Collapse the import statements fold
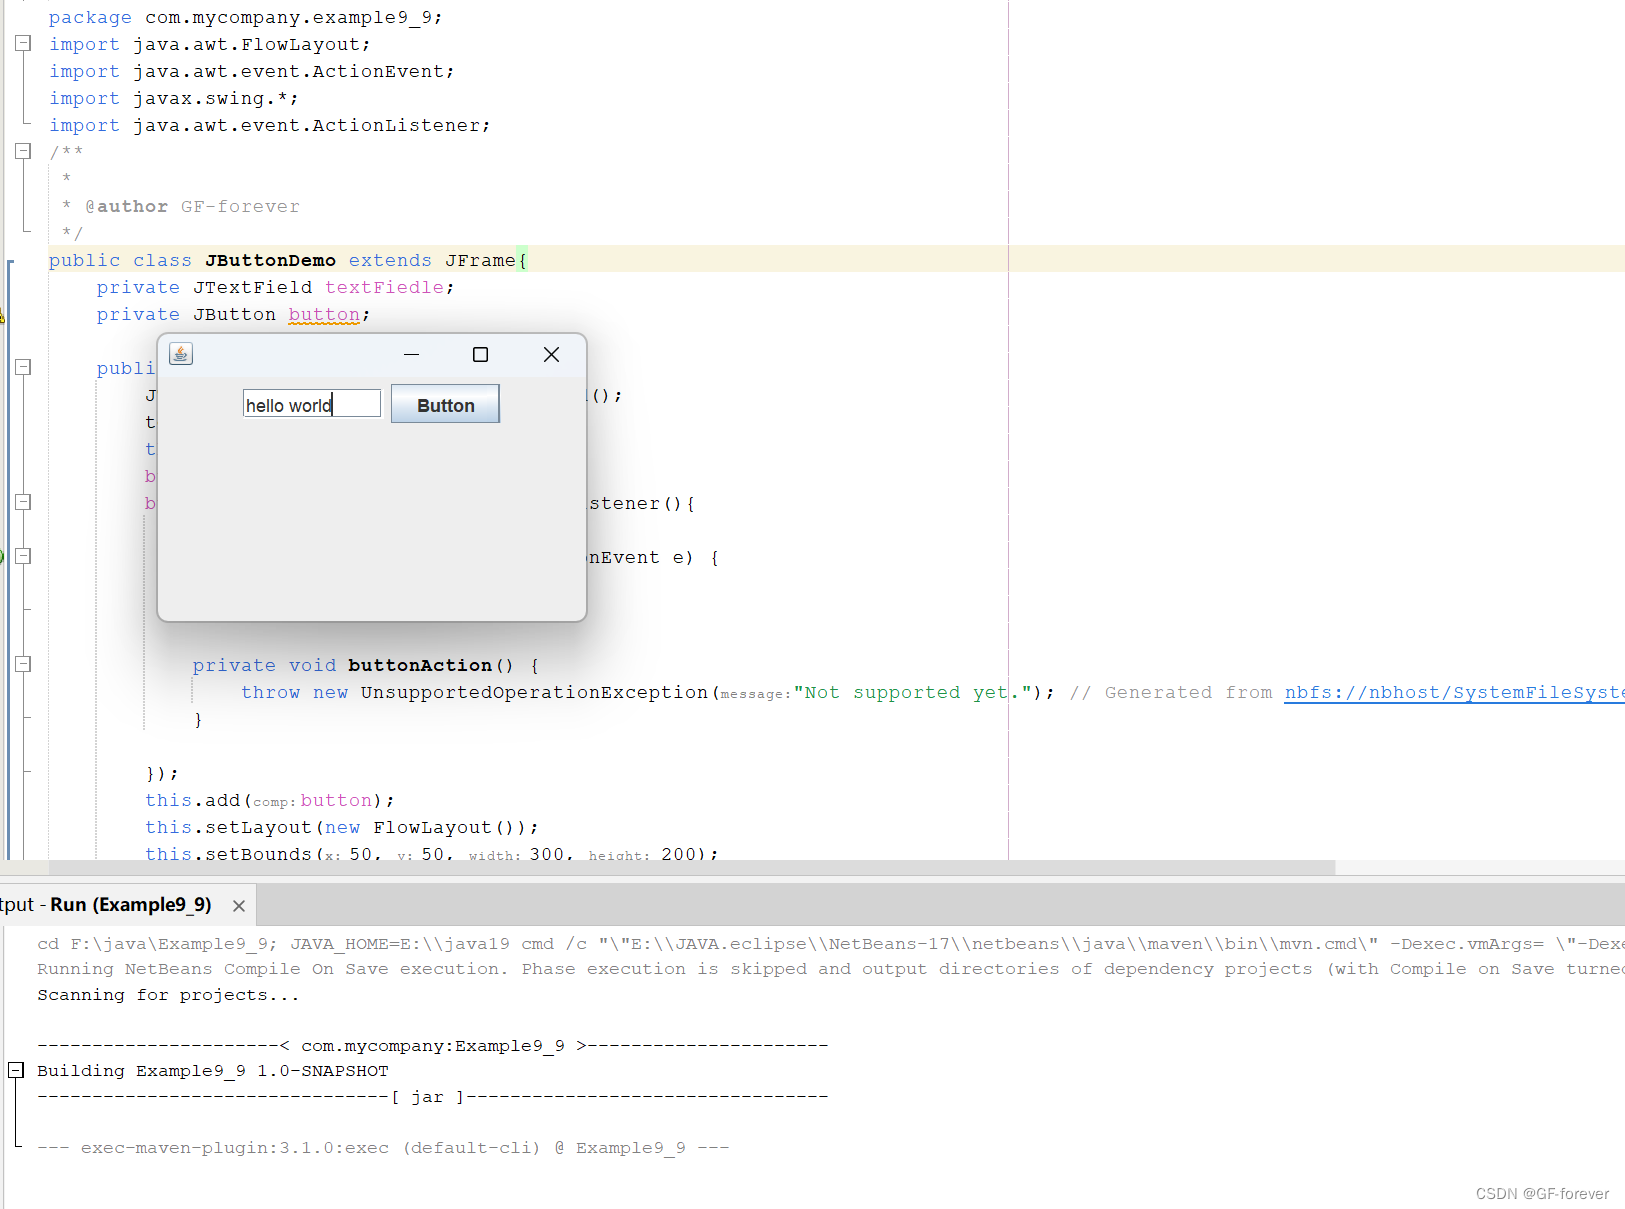The image size is (1625, 1209). [23, 44]
